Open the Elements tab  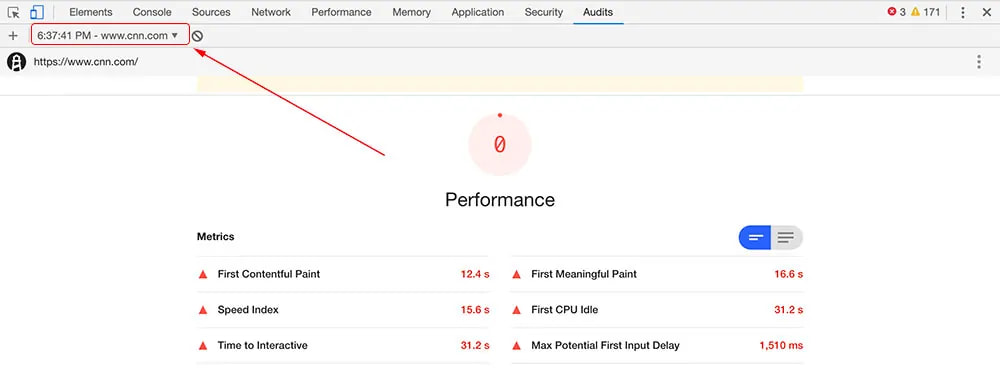click(x=91, y=12)
